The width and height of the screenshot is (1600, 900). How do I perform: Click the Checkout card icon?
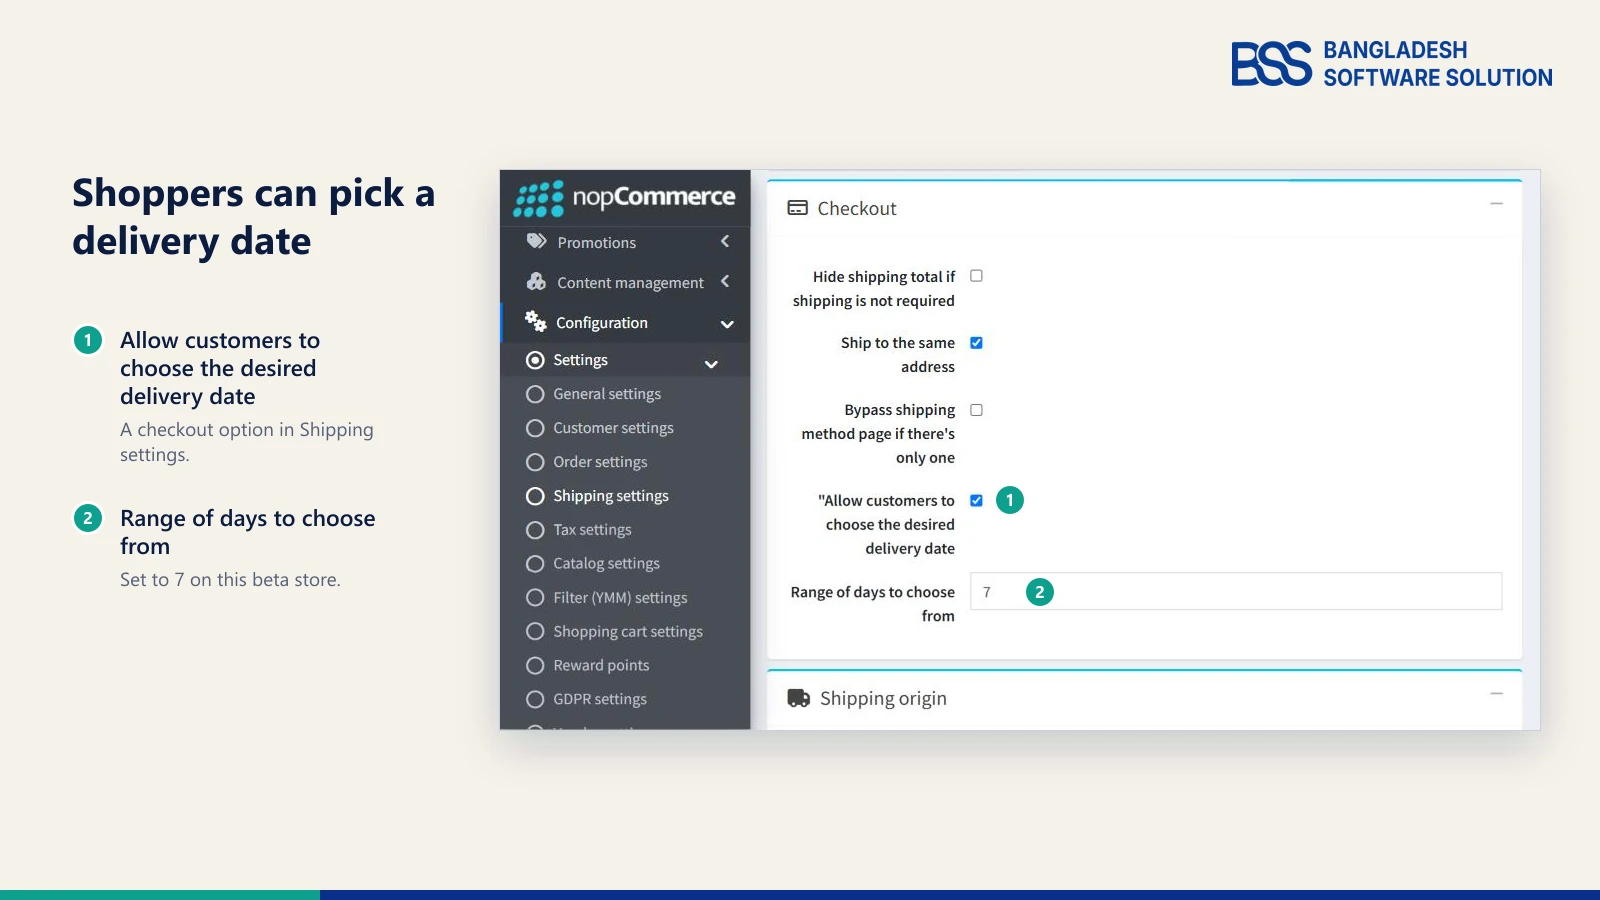click(797, 208)
